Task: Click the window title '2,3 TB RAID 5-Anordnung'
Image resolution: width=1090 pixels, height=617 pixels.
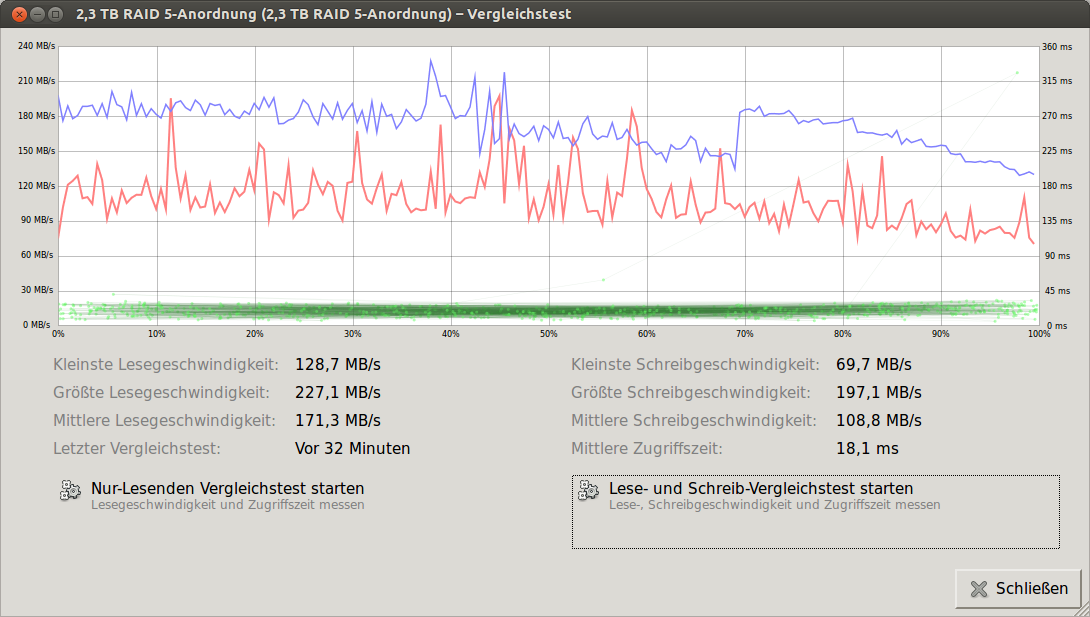Action: click(323, 15)
